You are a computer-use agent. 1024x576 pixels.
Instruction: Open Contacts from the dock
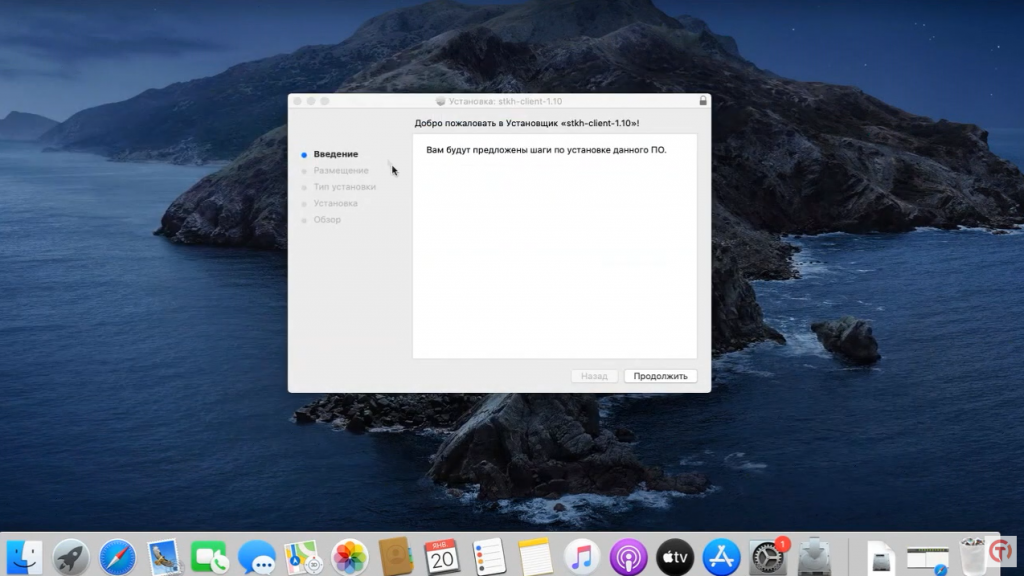point(396,557)
